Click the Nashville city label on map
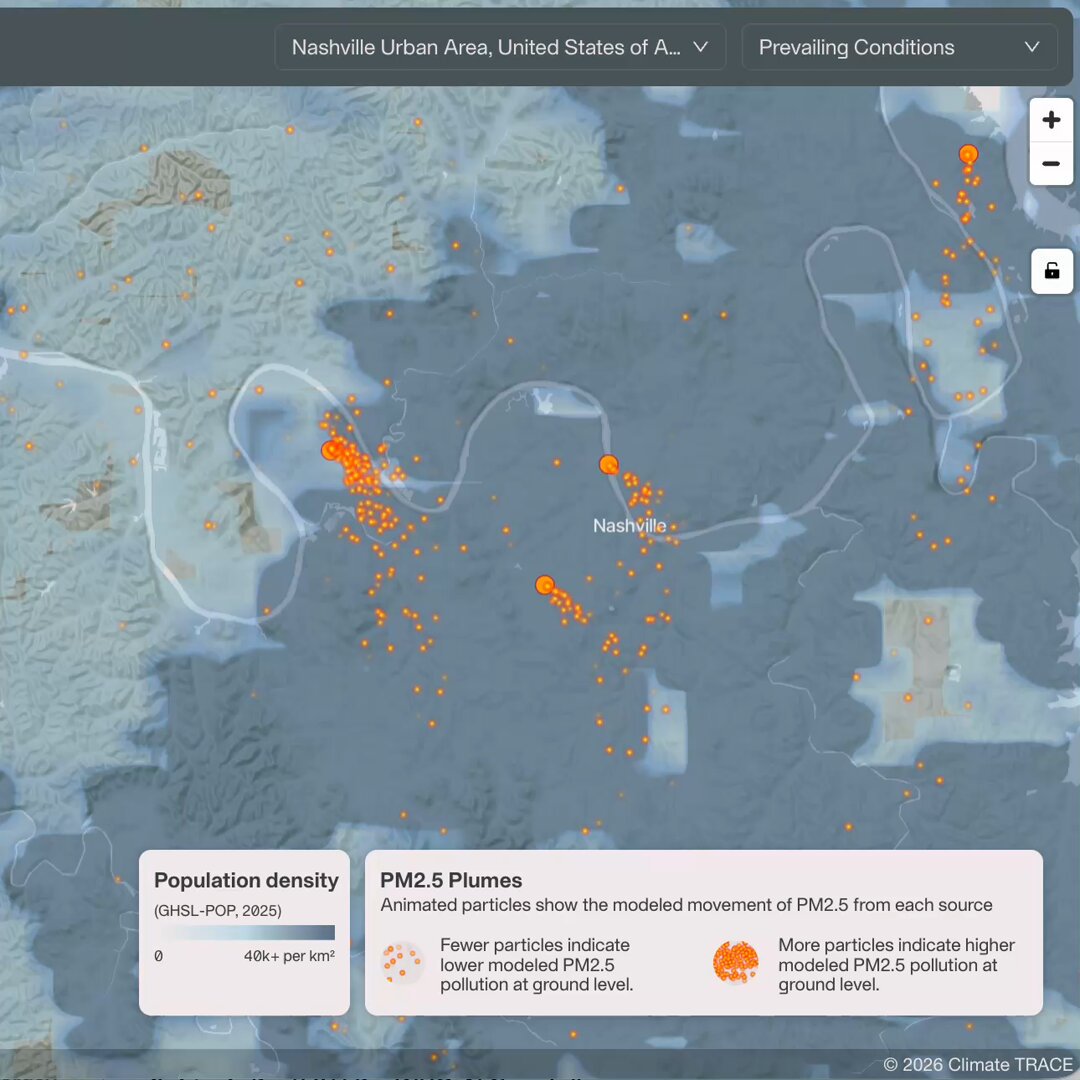This screenshot has height=1080, width=1080. [x=630, y=526]
